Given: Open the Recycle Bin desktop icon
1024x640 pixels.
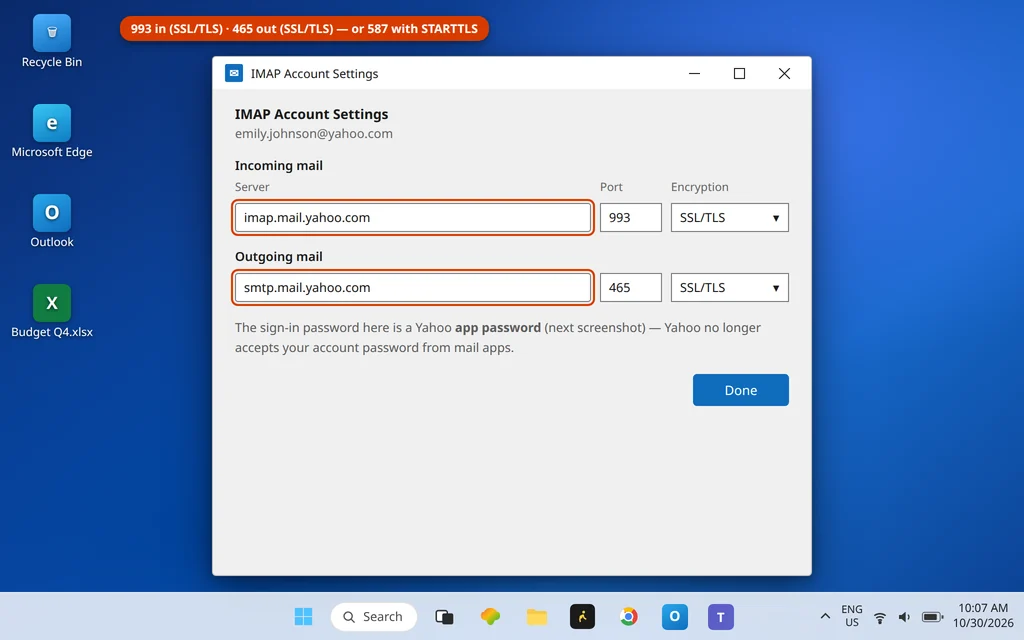Looking at the screenshot, I should coord(52,41).
